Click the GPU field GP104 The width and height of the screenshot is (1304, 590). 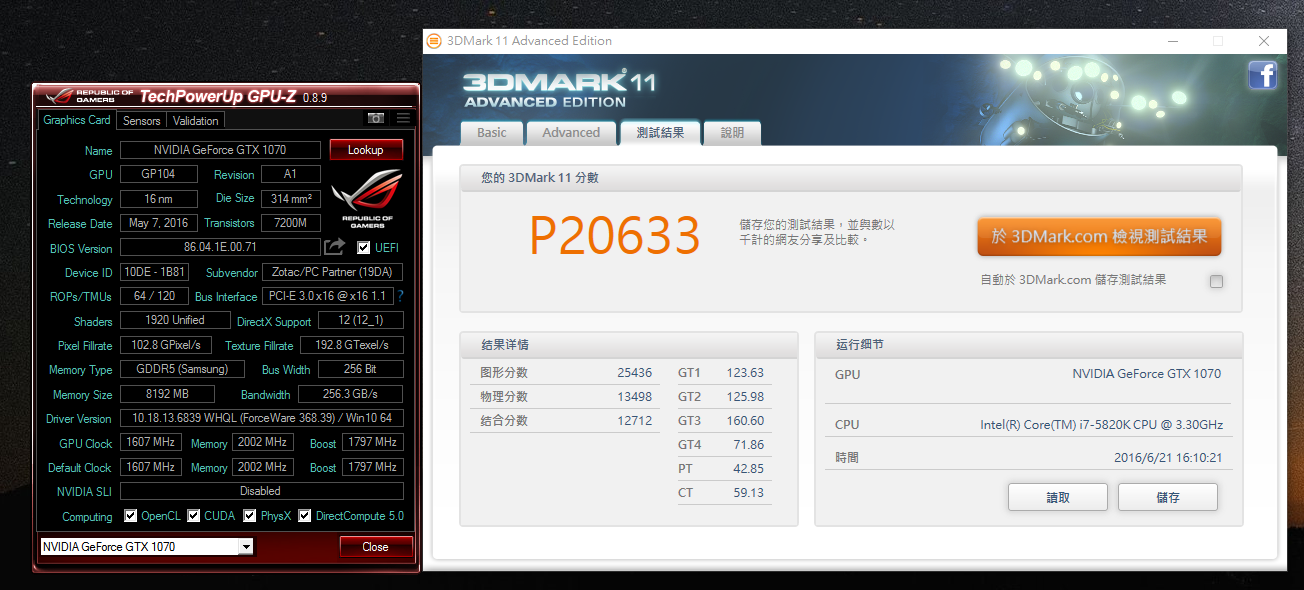pyautogui.click(x=158, y=174)
